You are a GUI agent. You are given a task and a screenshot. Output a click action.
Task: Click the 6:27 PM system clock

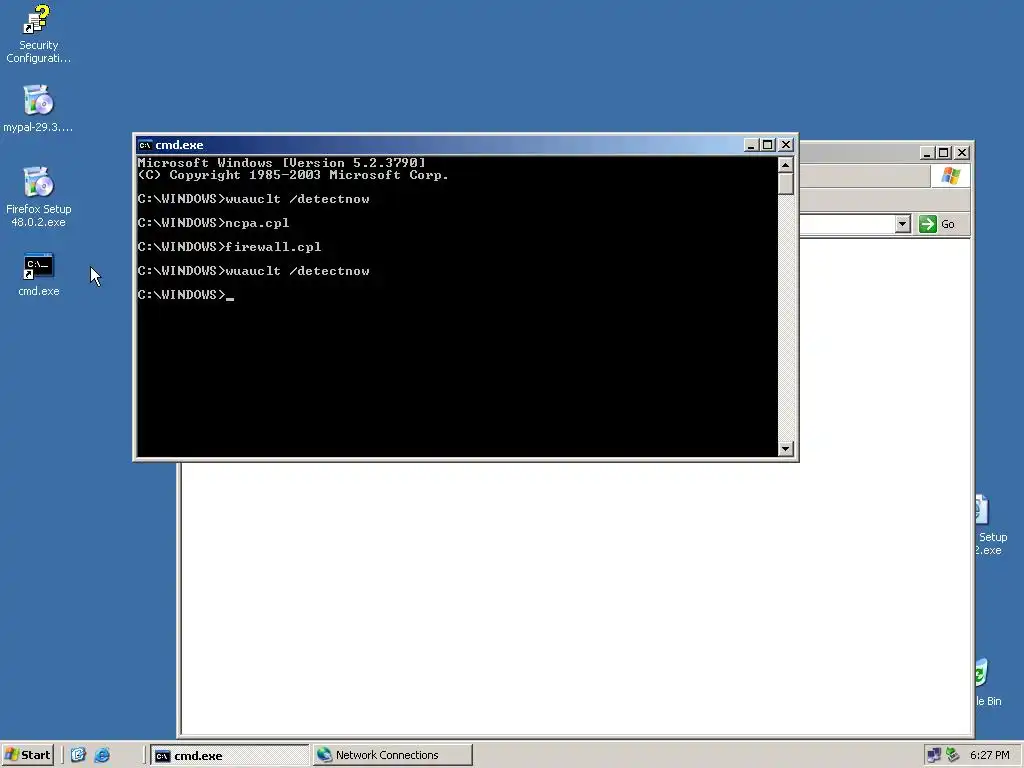coord(989,755)
